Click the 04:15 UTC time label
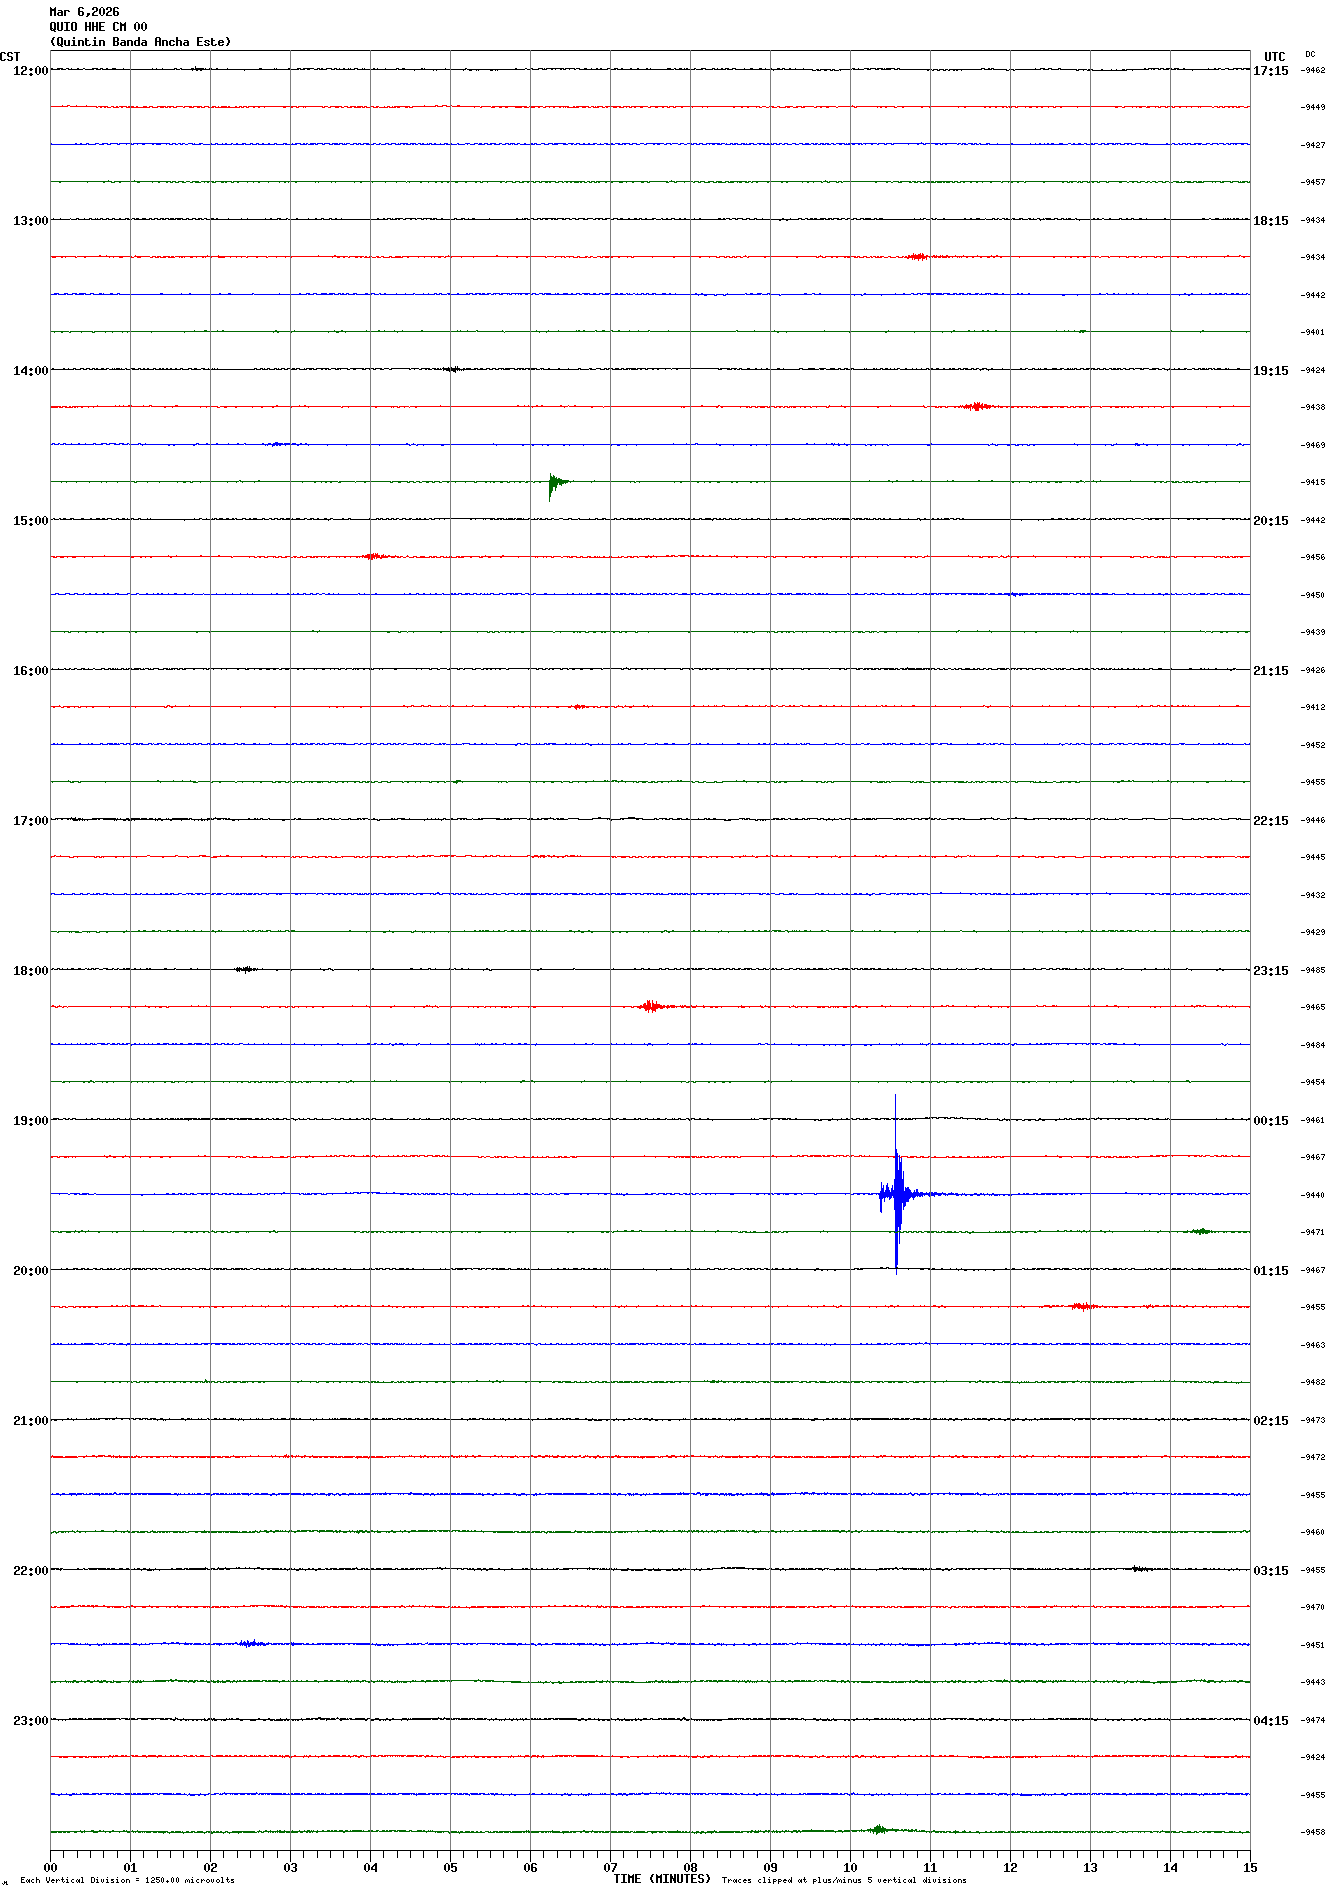 (1270, 1721)
